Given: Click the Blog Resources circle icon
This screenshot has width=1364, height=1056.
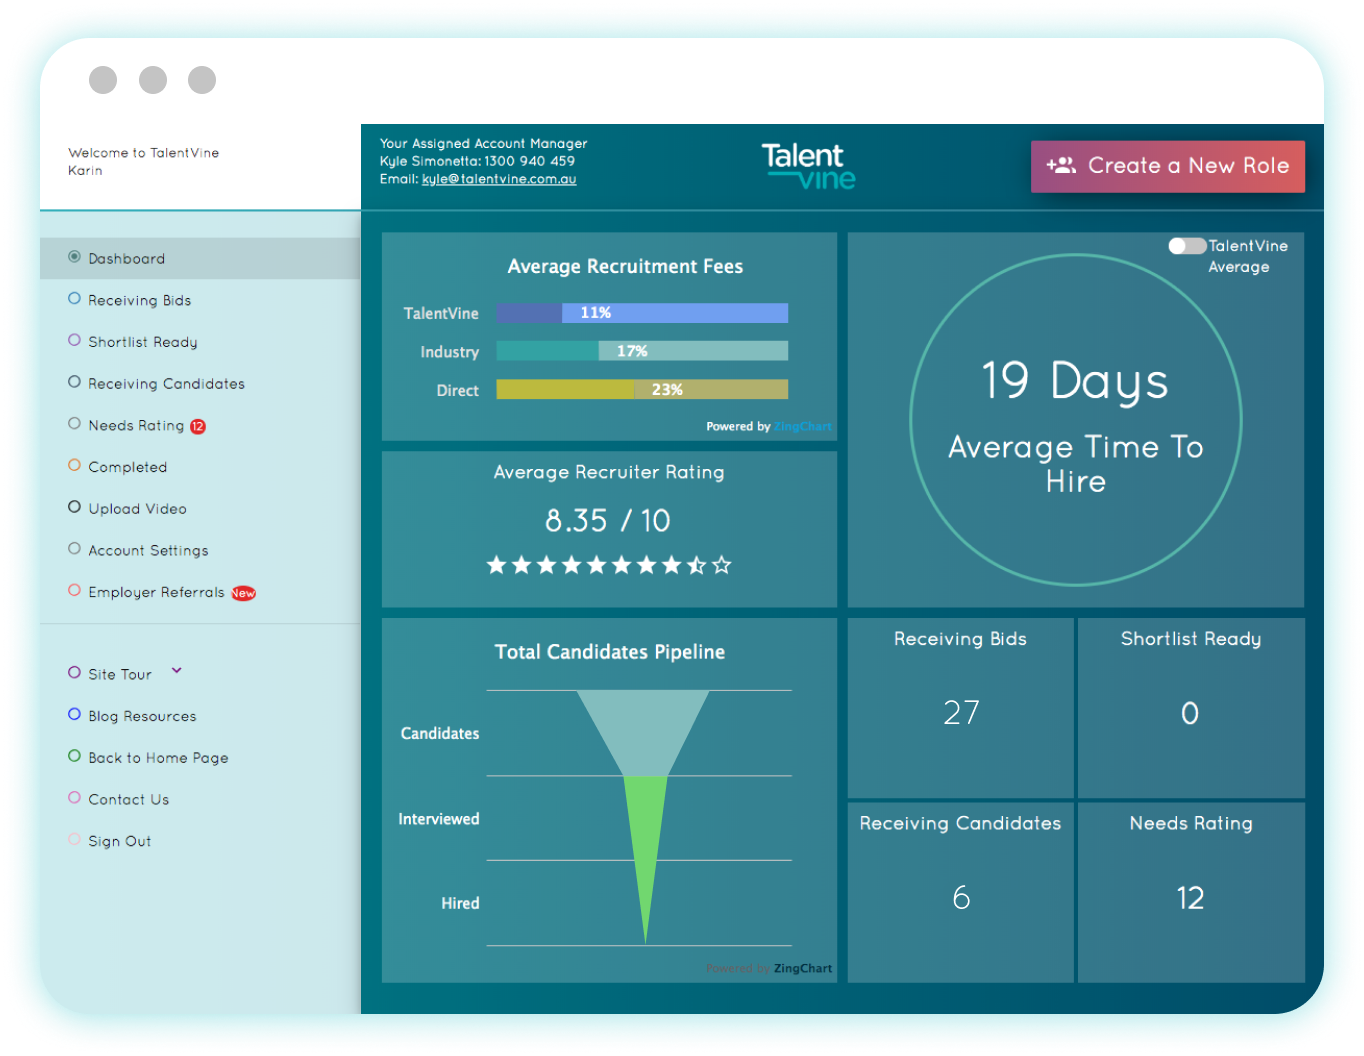Looking at the screenshot, I should coord(74,714).
